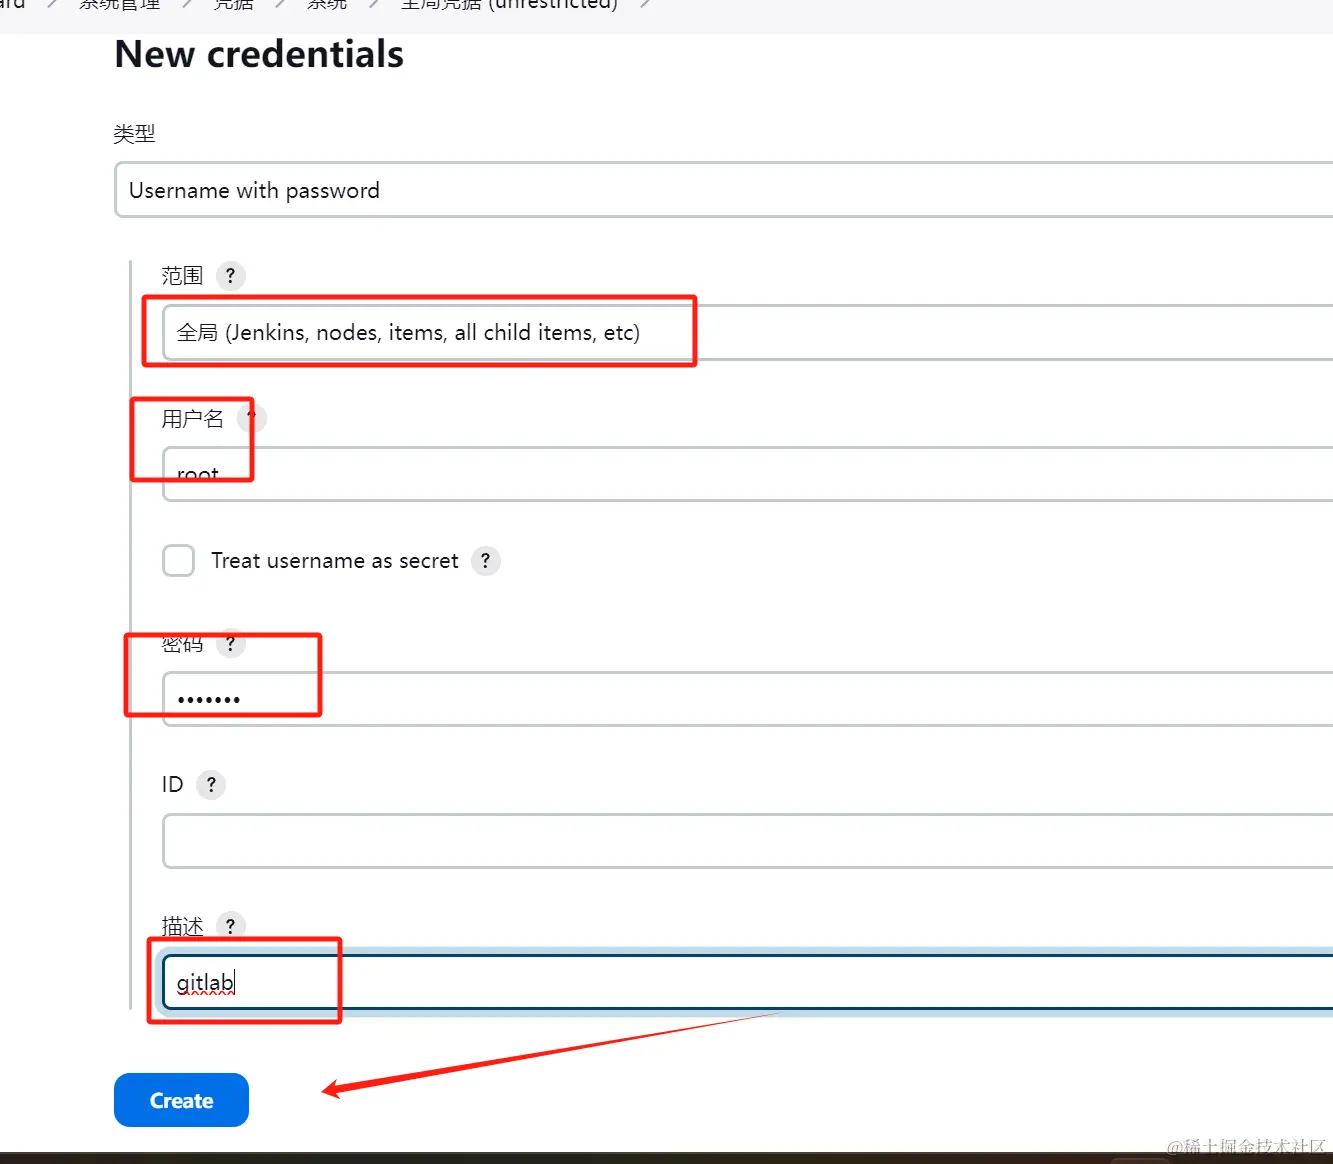The height and width of the screenshot is (1164, 1333).
Task: Click the 系统 breadcrumb item
Action: point(327,5)
